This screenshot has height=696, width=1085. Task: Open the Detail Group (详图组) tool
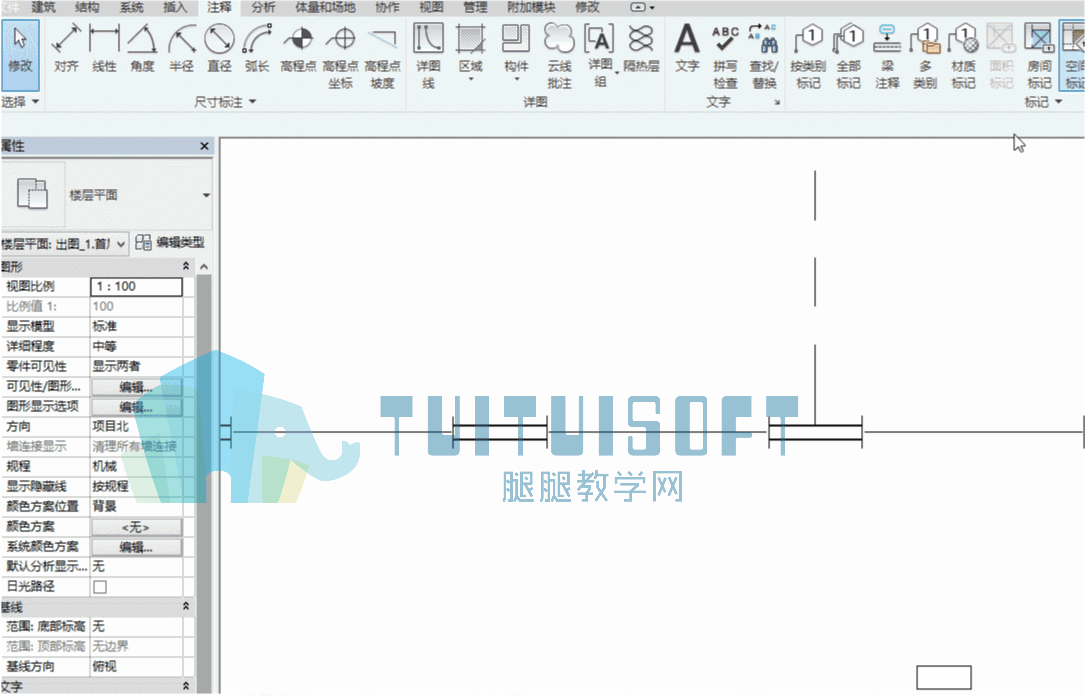(x=601, y=55)
